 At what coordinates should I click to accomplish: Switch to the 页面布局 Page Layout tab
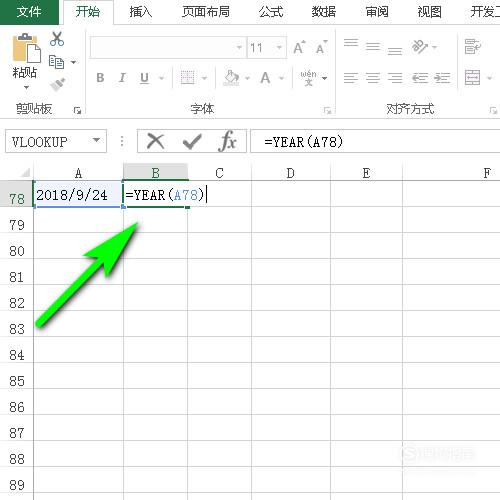point(206,12)
